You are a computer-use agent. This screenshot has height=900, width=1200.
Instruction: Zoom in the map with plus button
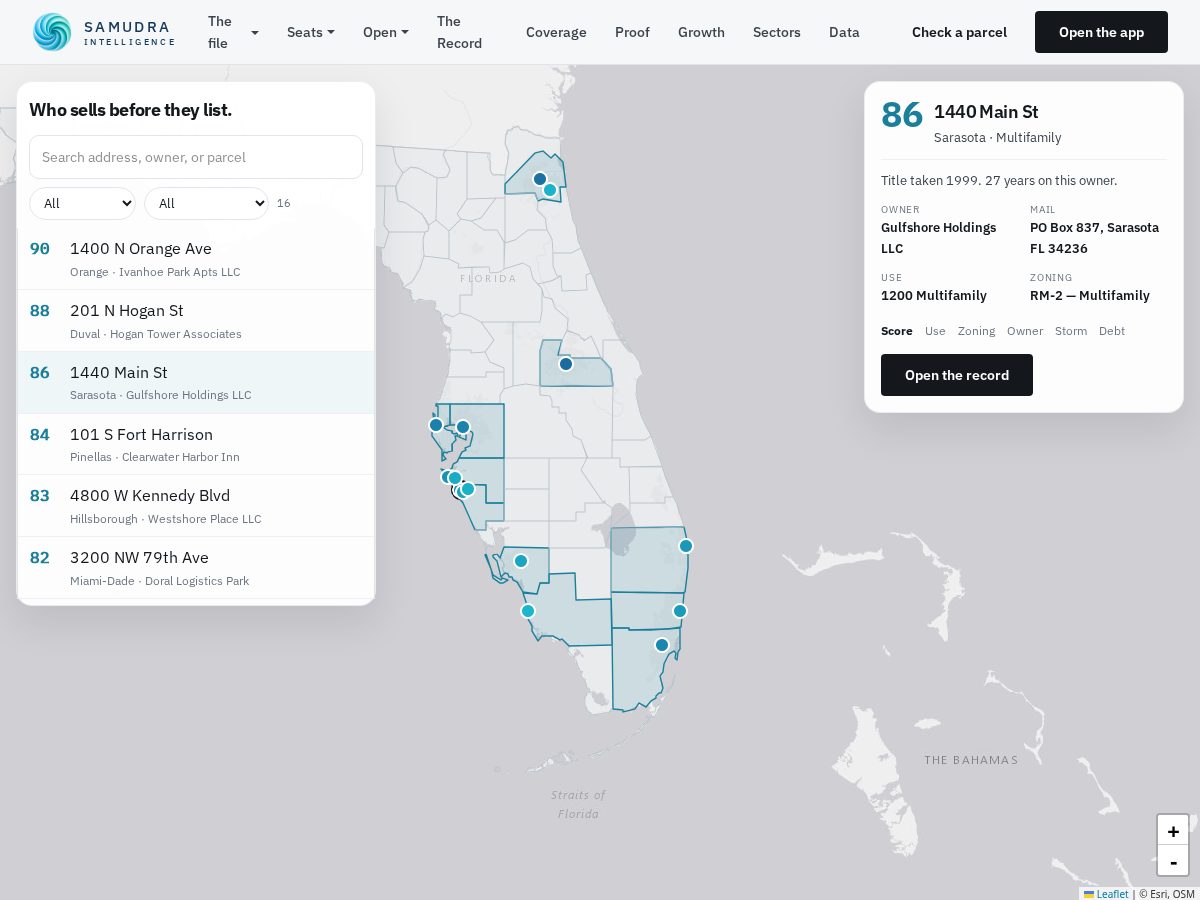point(1173,830)
